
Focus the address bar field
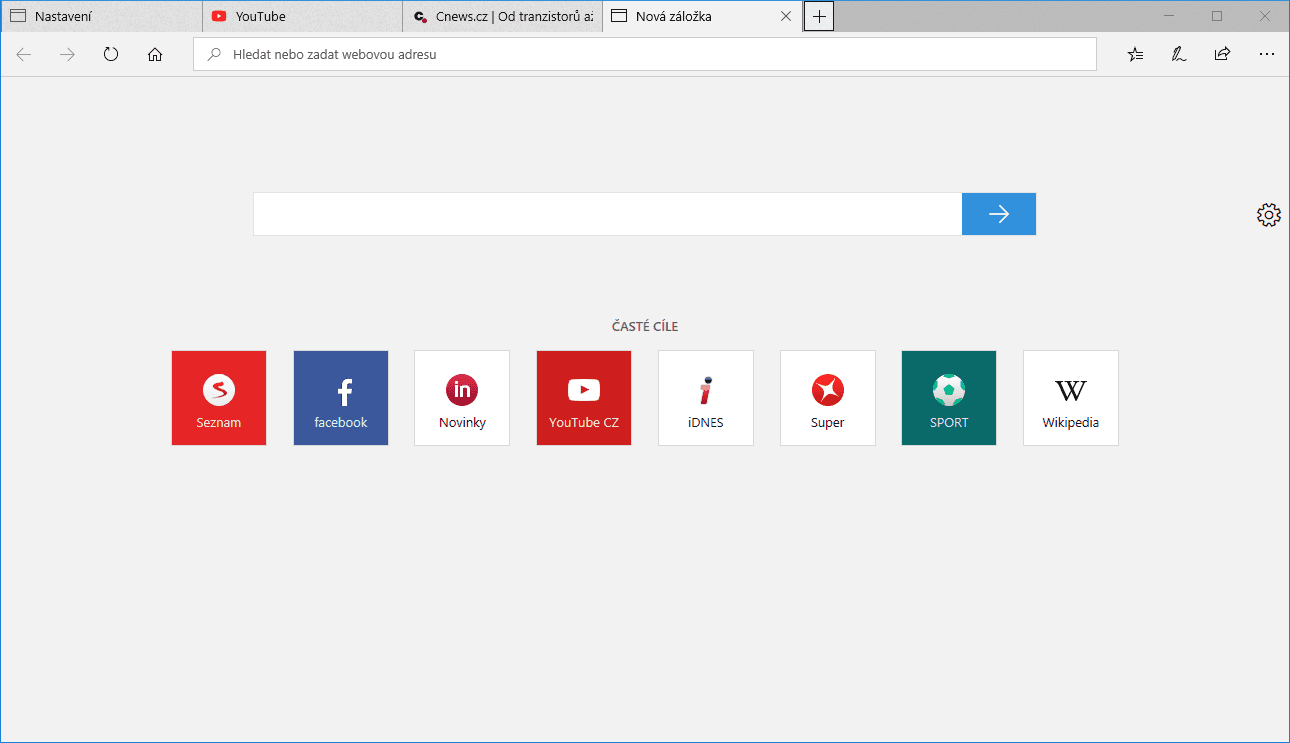(645, 54)
